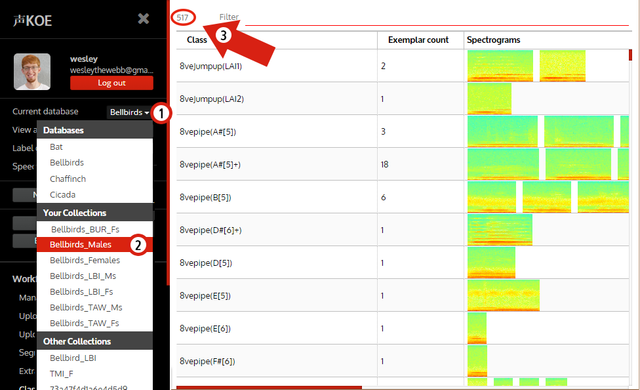Select the 8vepipe(D[5]) class cell
Viewport: 640px width, 390px height.
click(277, 263)
